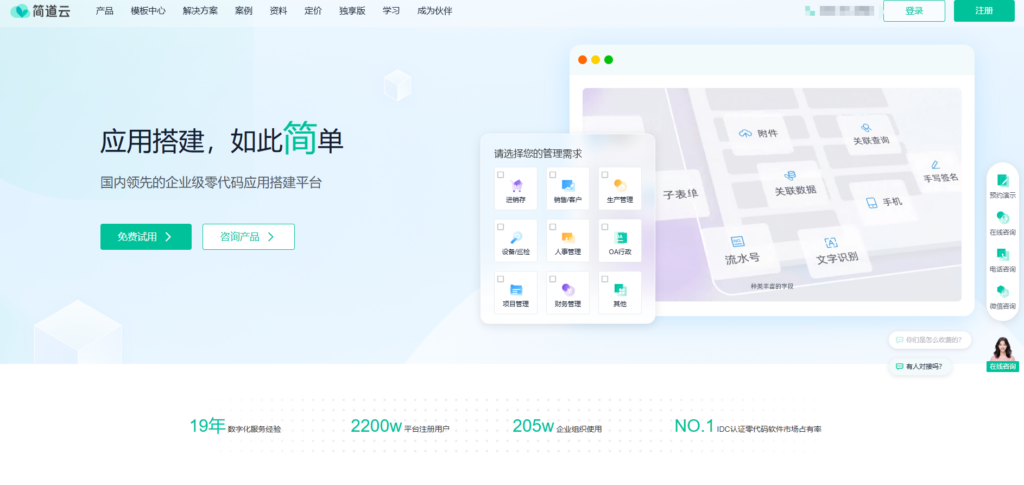Check the 生产管理 checkbox
The height and width of the screenshot is (485, 1024).
point(605,175)
